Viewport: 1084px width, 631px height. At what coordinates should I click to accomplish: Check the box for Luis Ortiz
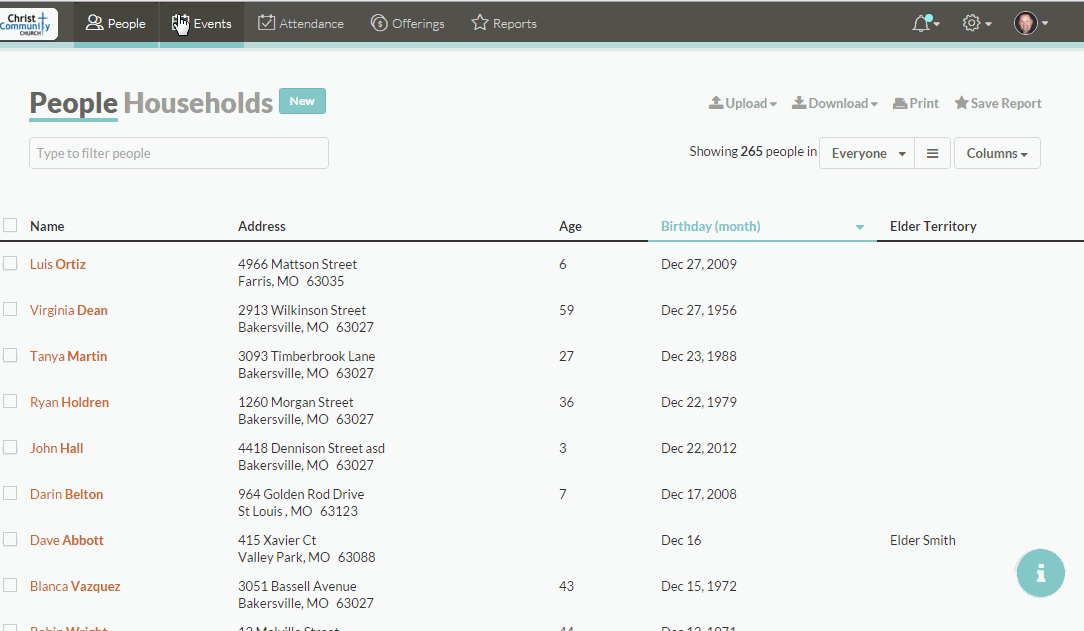(x=10, y=264)
